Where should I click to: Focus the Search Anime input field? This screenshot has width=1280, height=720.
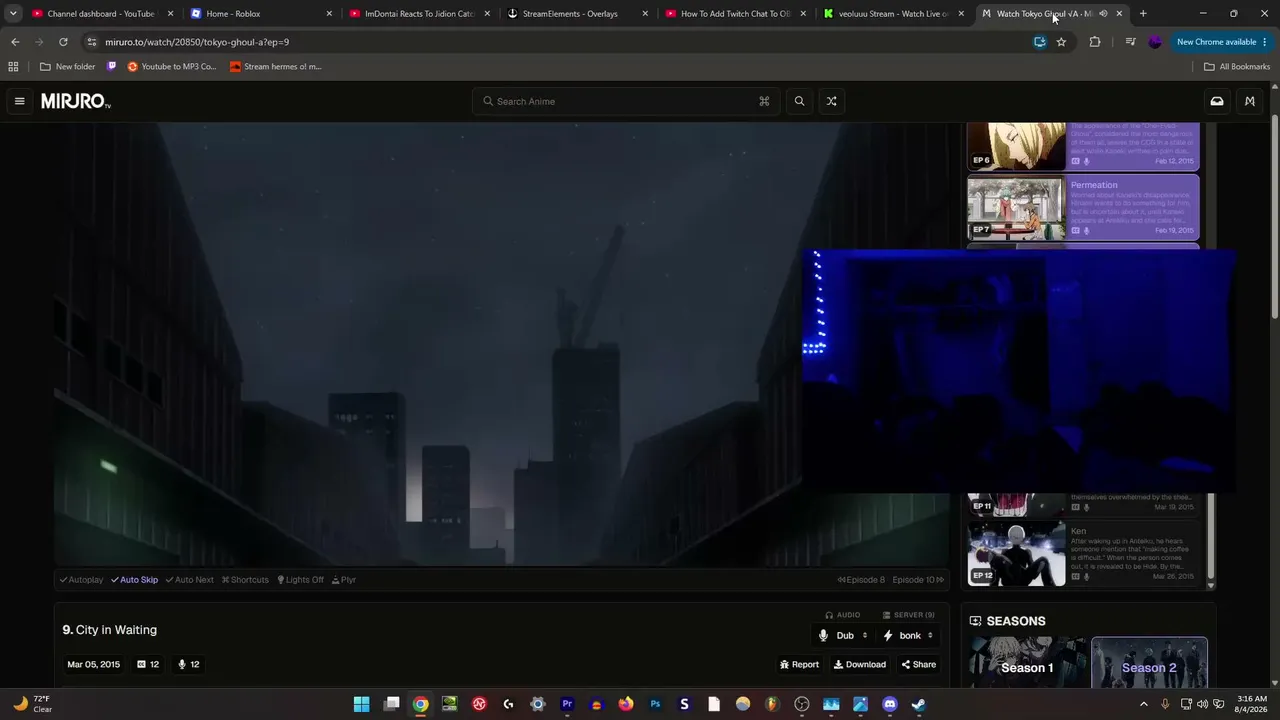coord(627,101)
